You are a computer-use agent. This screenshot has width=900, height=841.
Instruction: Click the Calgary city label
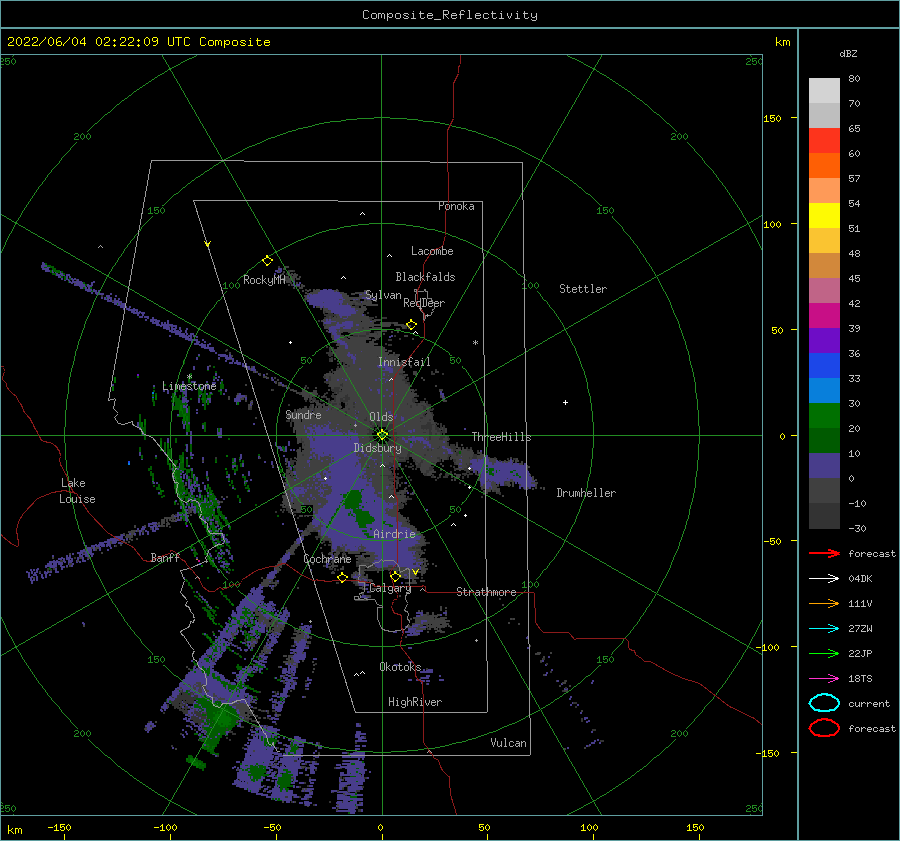click(x=390, y=588)
